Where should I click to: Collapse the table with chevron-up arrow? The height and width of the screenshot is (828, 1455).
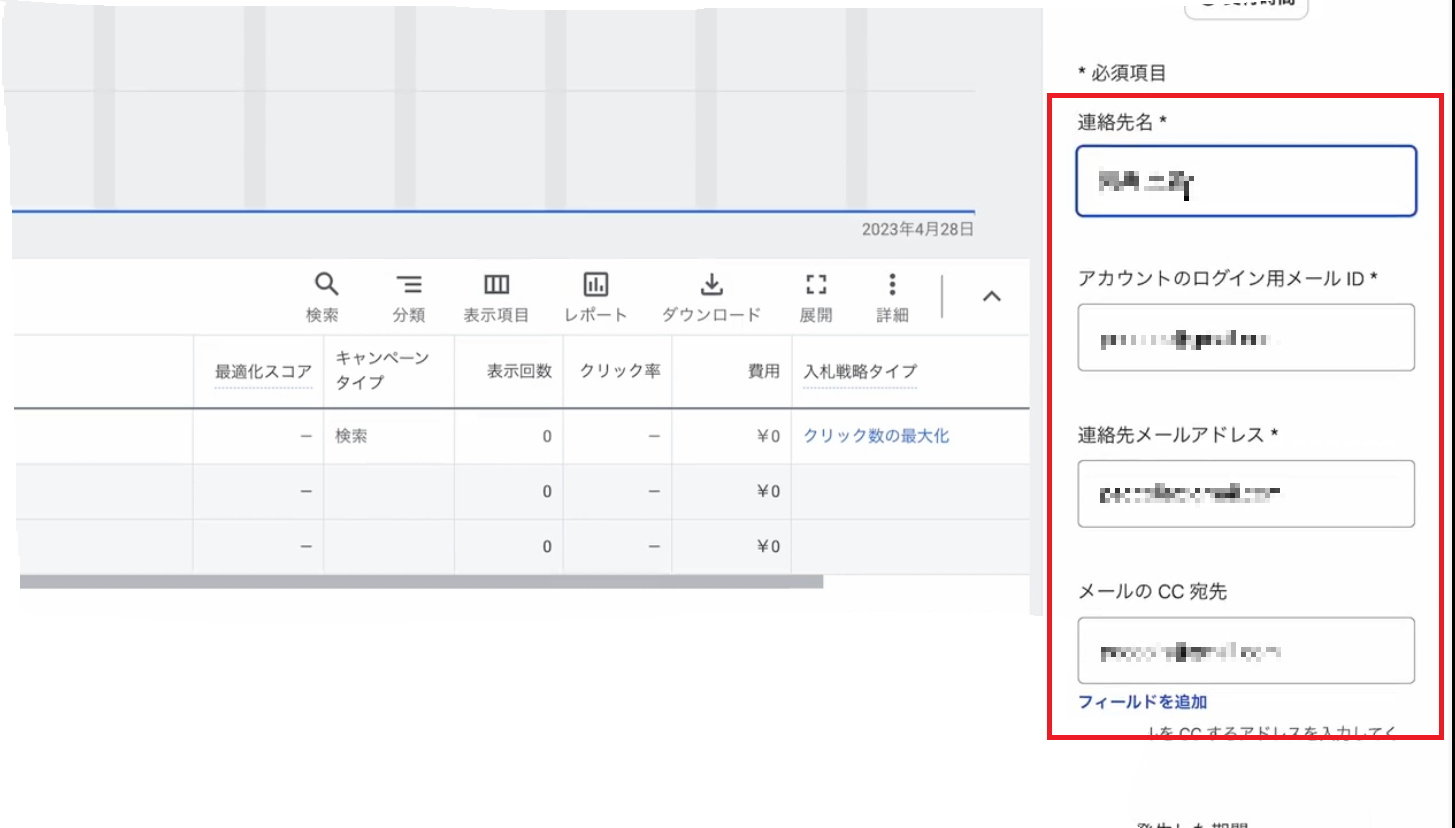click(x=991, y=296)
